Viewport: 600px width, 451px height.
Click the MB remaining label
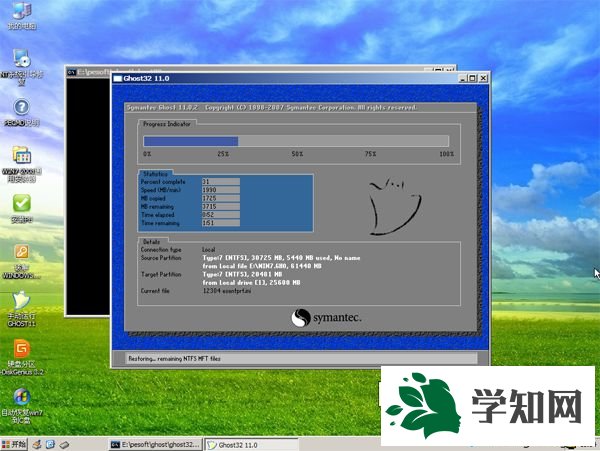157,207
